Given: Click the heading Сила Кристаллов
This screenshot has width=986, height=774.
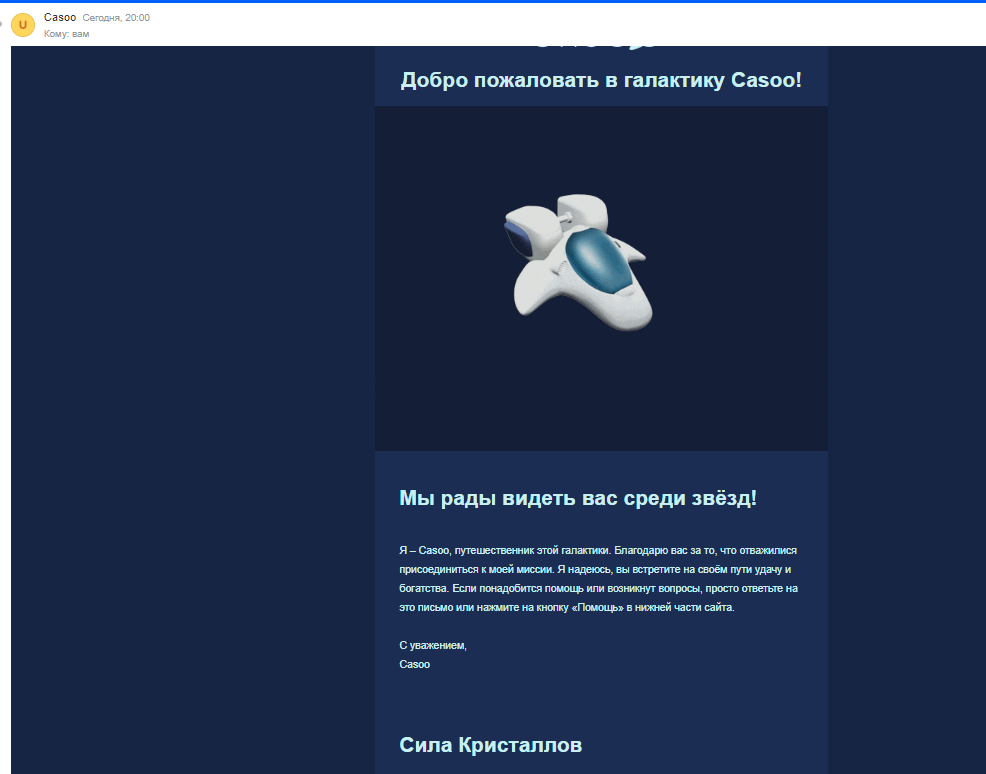Looking at the screenshot, I should (x=490, y=744).
